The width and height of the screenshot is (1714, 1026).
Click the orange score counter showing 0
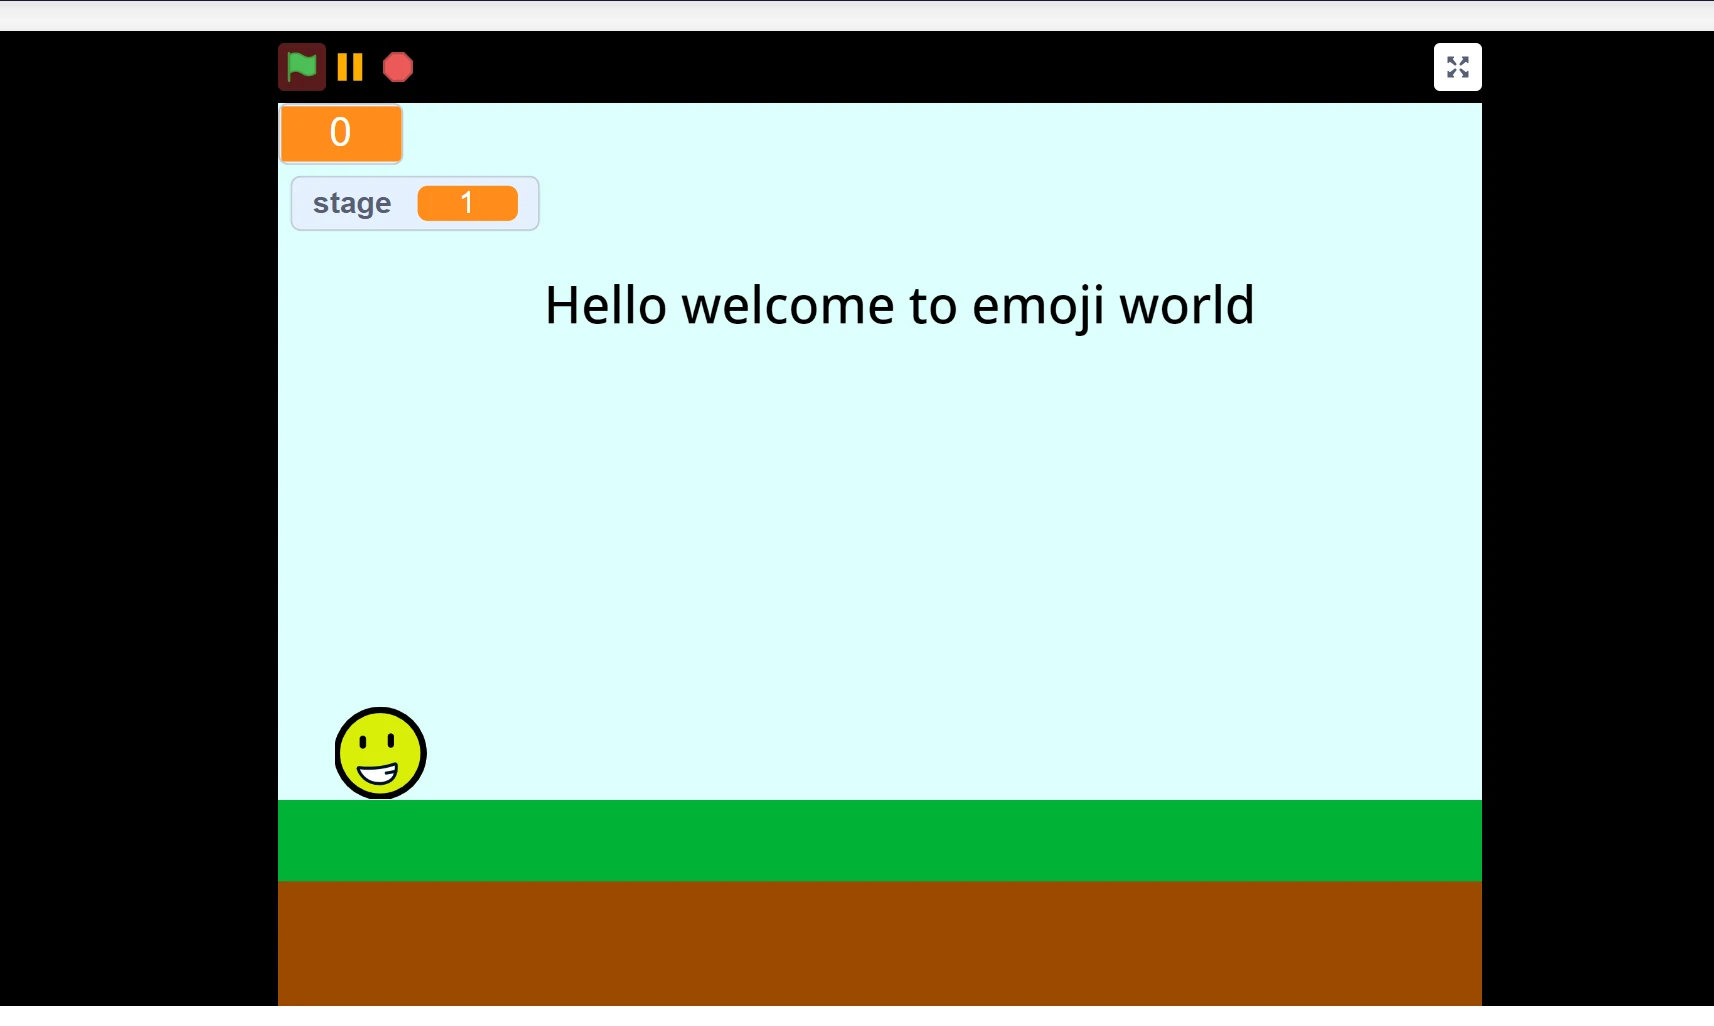click(340, 133)
